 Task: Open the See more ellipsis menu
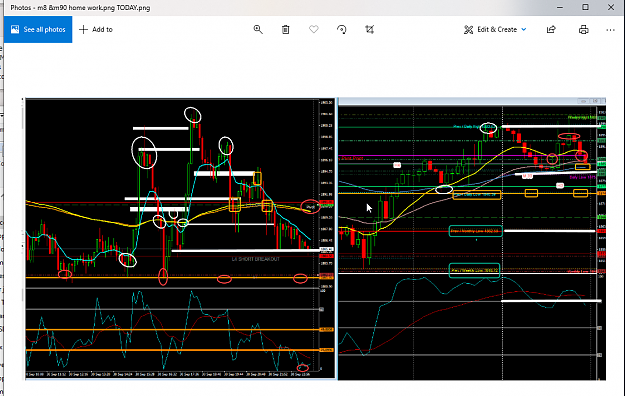610,30
